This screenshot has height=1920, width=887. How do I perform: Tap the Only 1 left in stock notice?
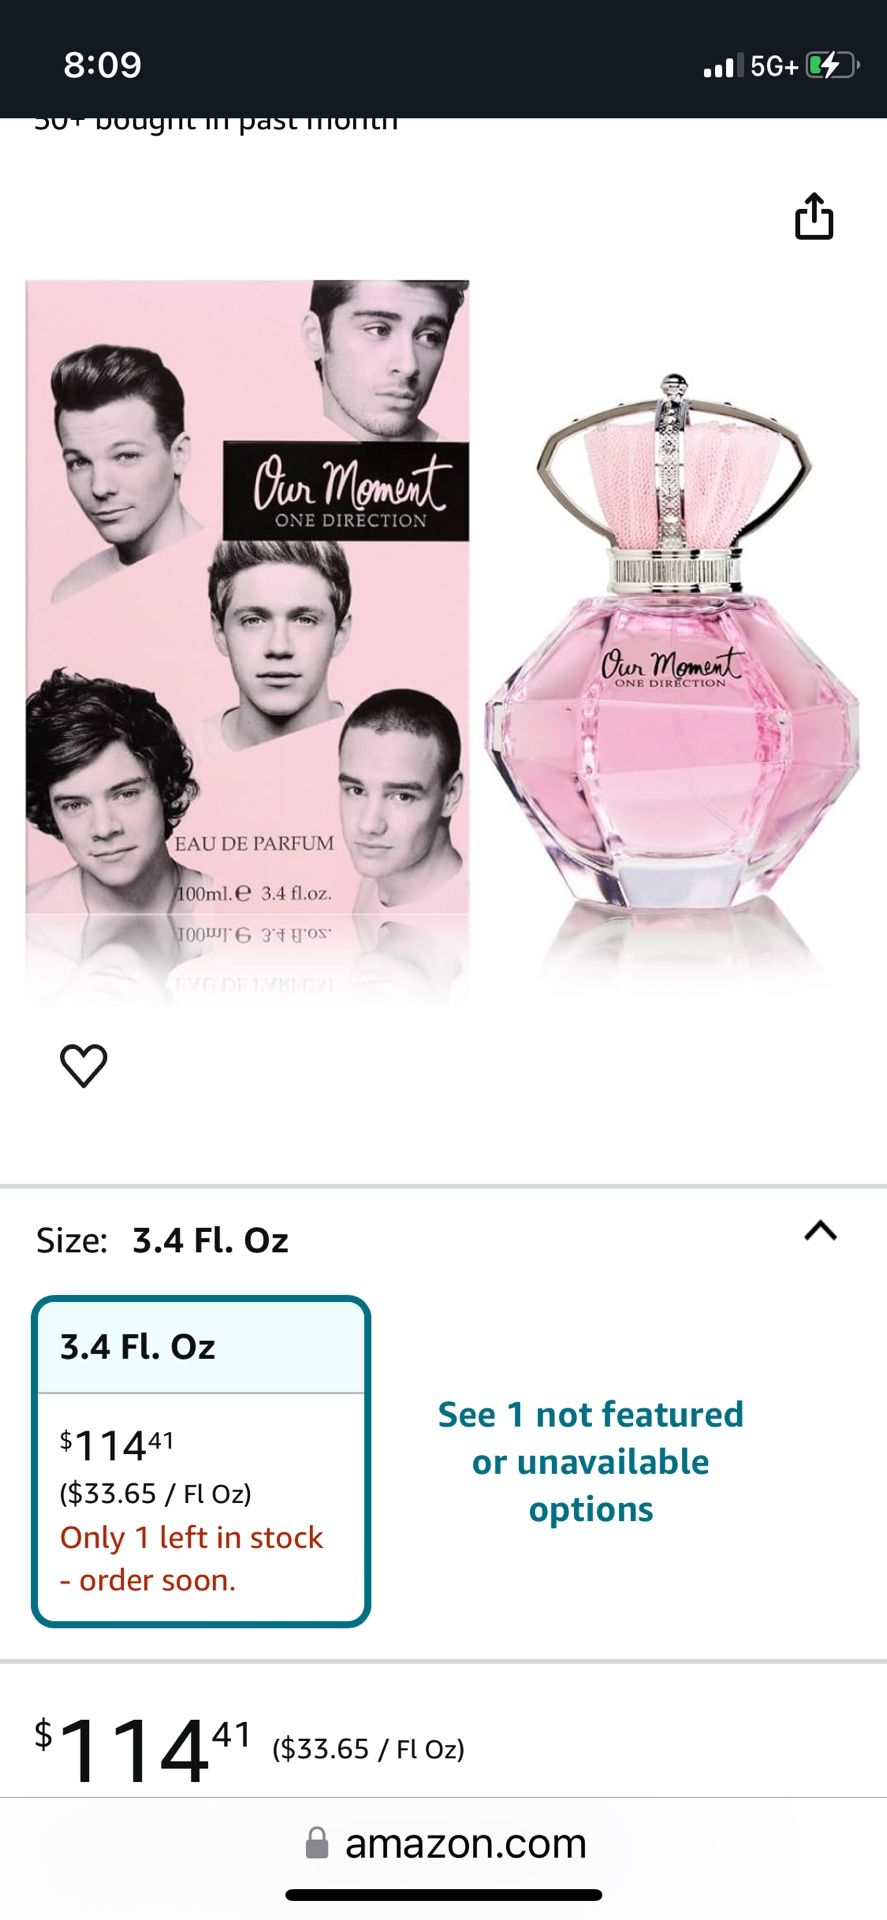[192, 1558]
